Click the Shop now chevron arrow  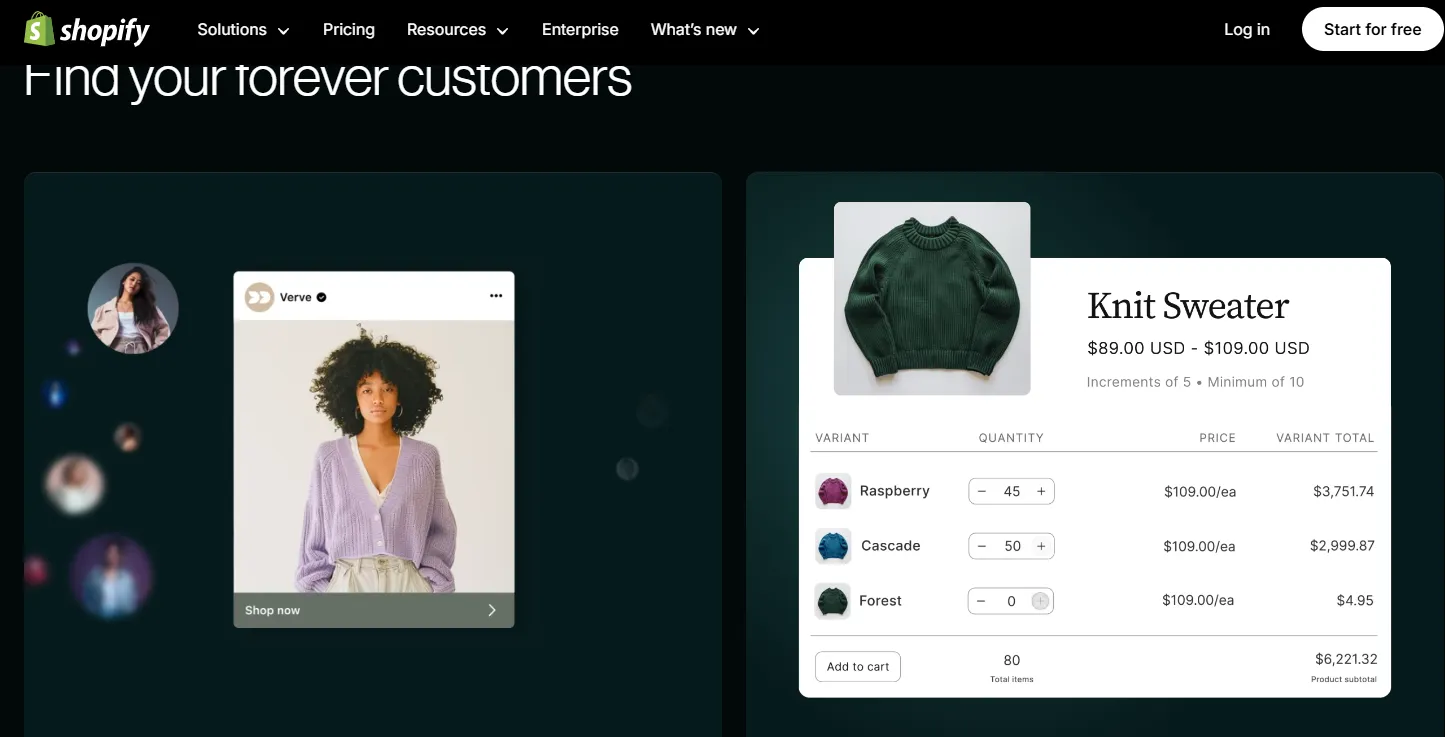pos(491,609)
